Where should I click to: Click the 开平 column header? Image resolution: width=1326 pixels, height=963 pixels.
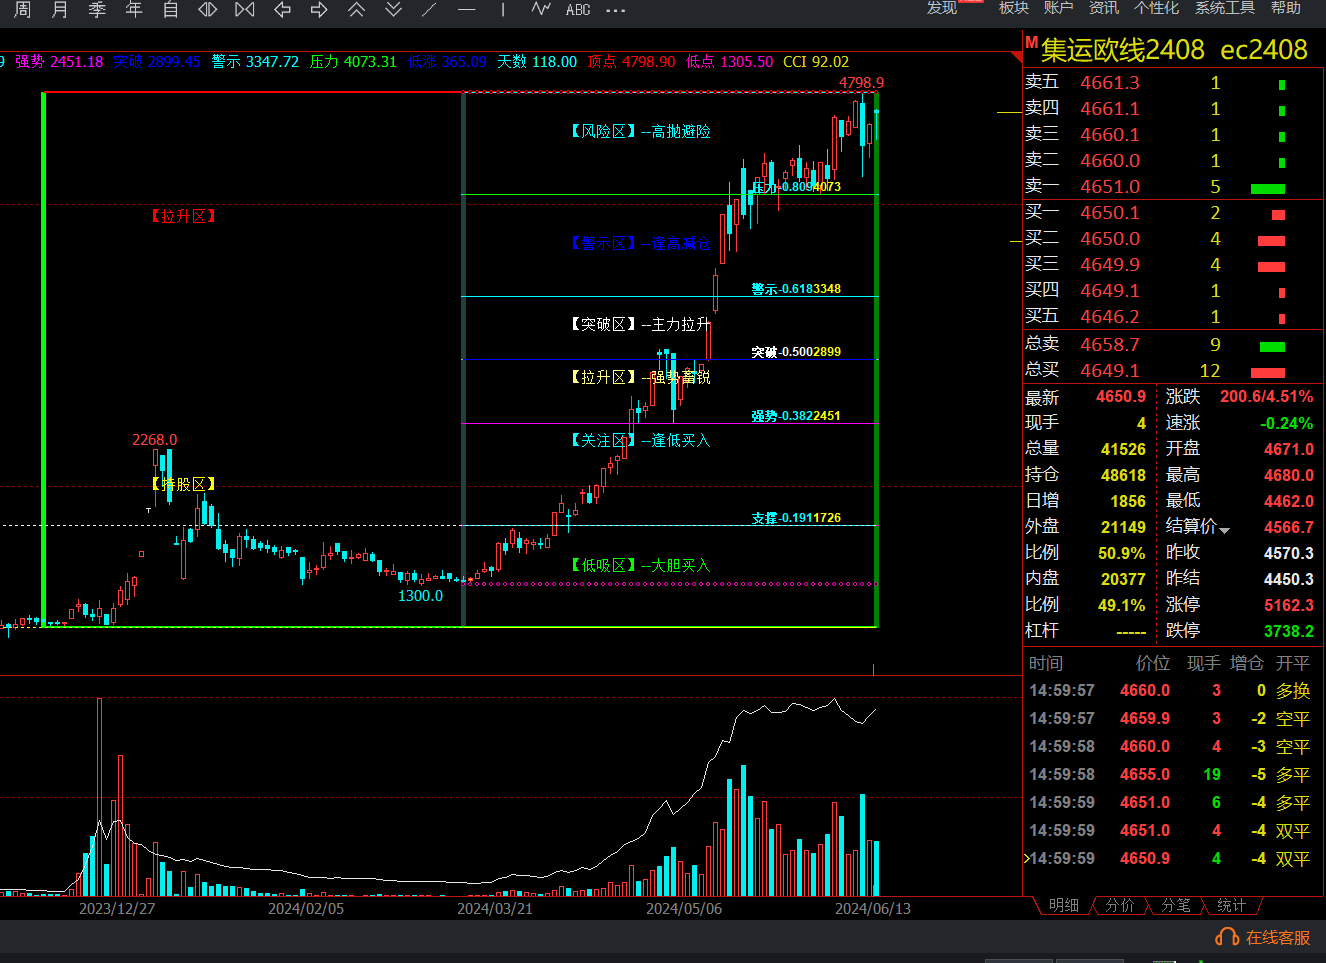tap(1293, 663)
